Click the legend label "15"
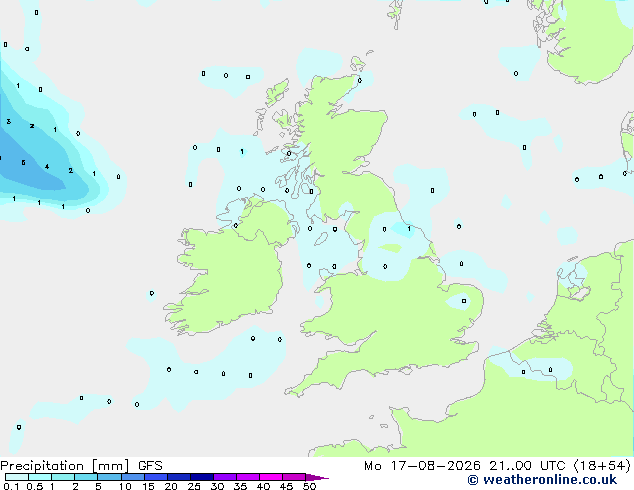Viewport: 634px width, 490px height. point(148,486)
